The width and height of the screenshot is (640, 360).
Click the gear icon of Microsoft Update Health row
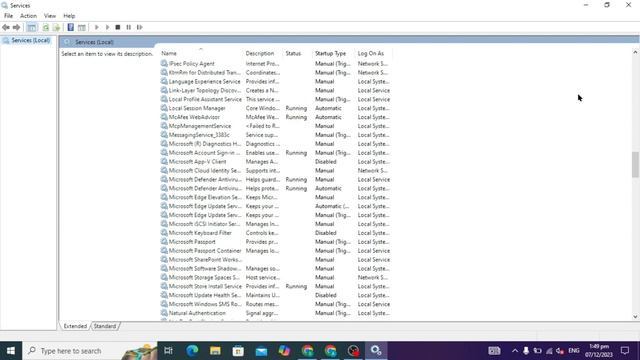(x=164, y=295)
